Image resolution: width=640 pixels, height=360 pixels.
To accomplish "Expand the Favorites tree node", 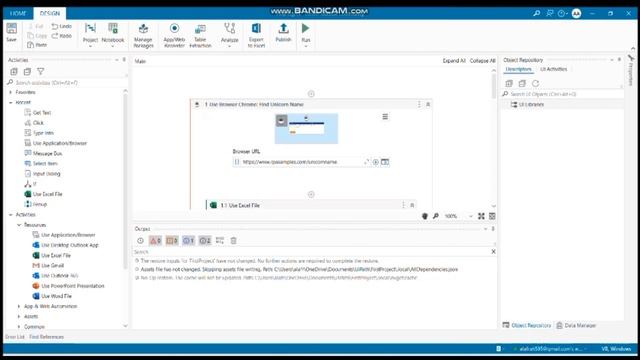I will (11, 92).
